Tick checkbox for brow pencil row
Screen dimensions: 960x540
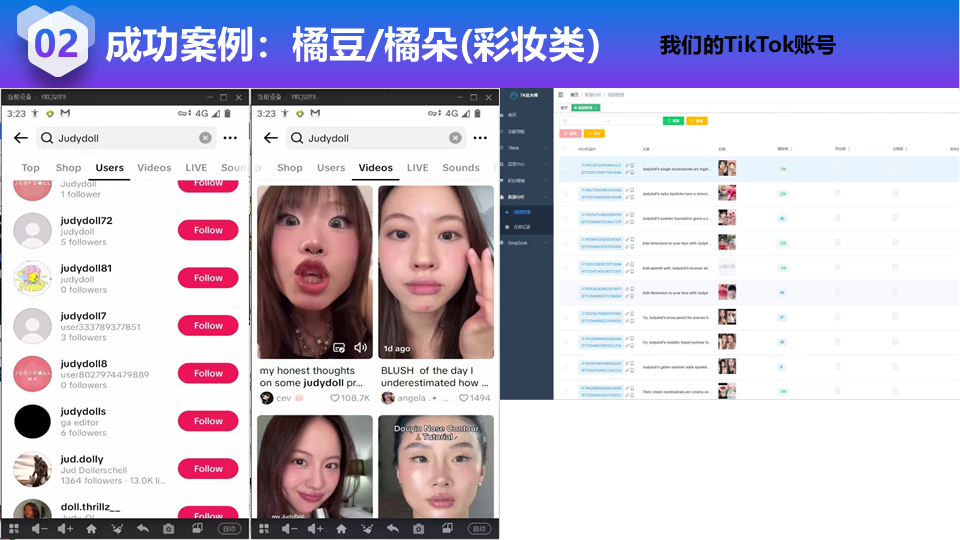point(564,317)
